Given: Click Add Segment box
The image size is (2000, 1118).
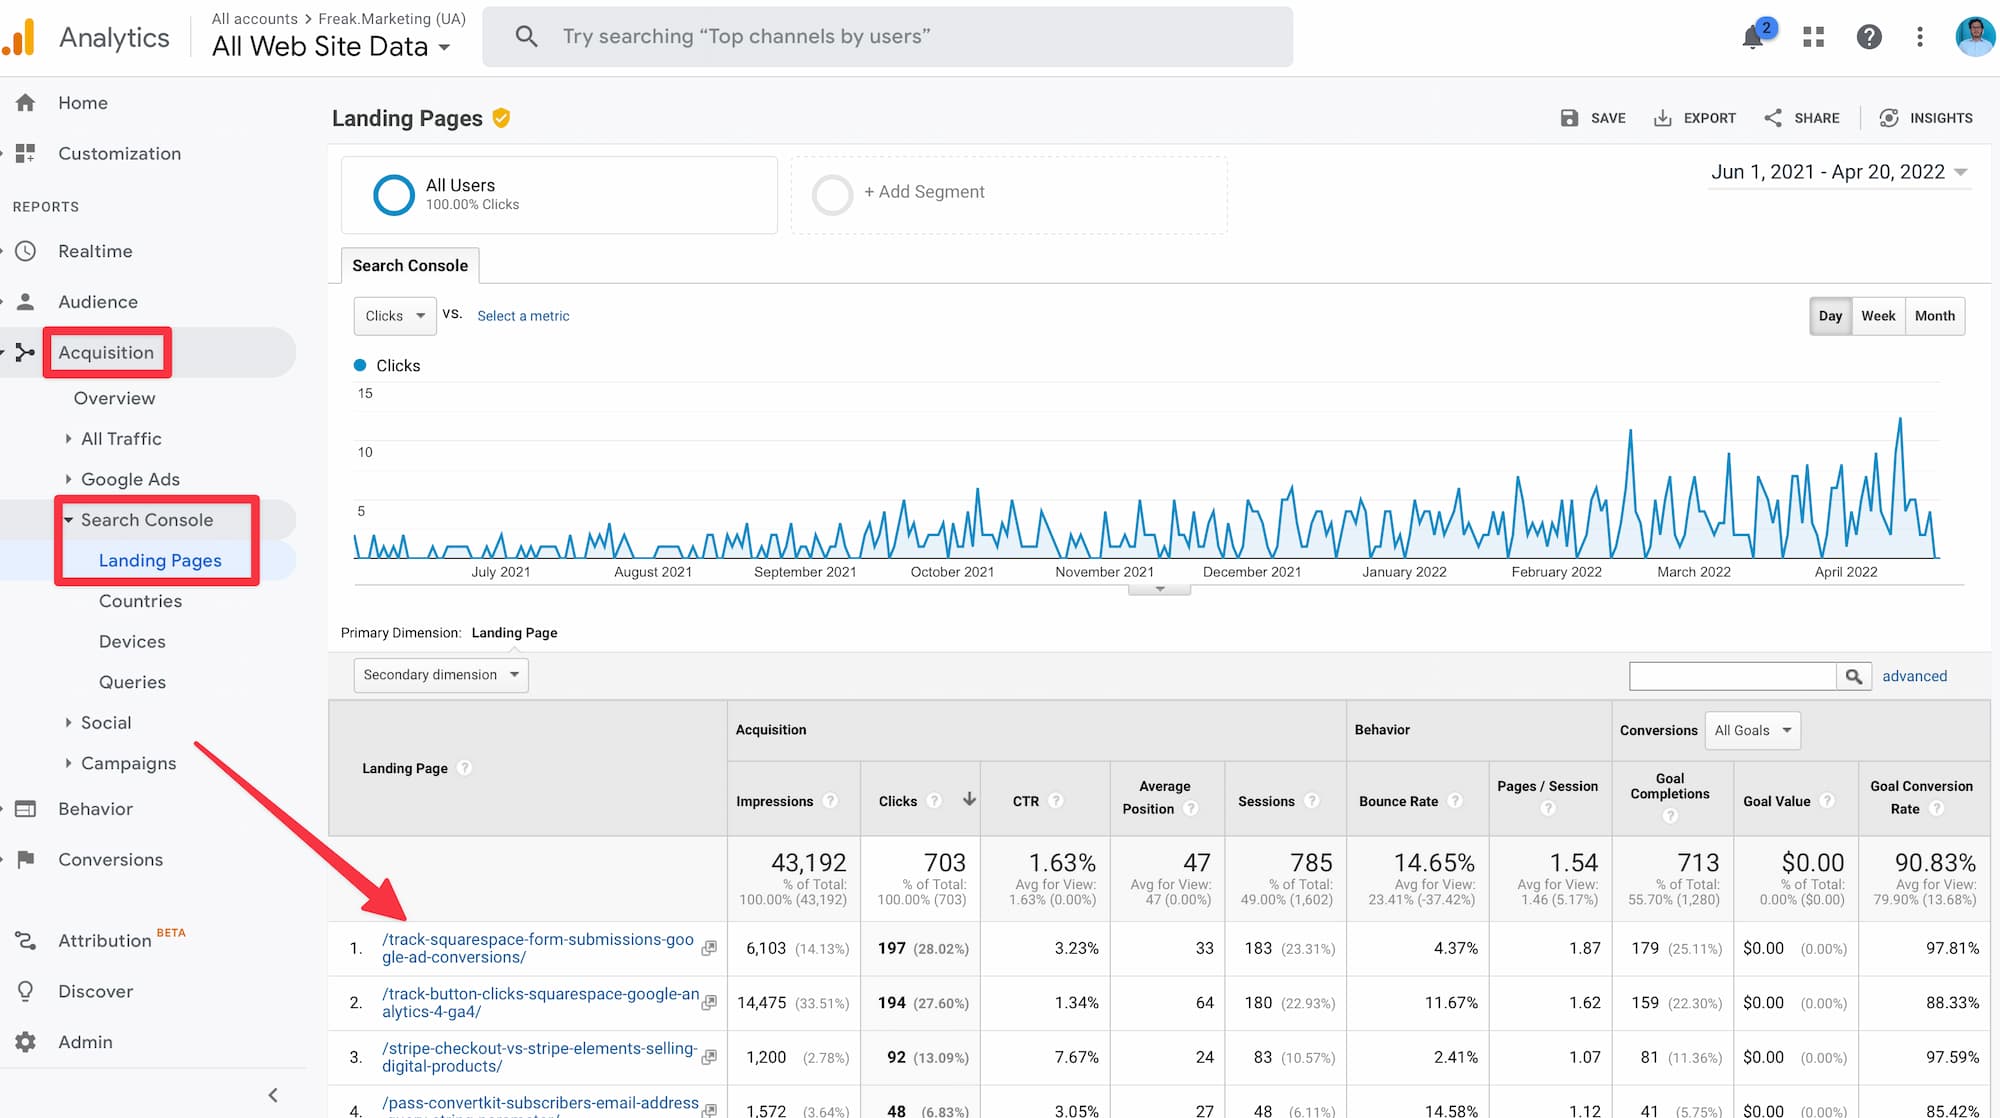Looking at the screenshot, I should click(1009, 195).
